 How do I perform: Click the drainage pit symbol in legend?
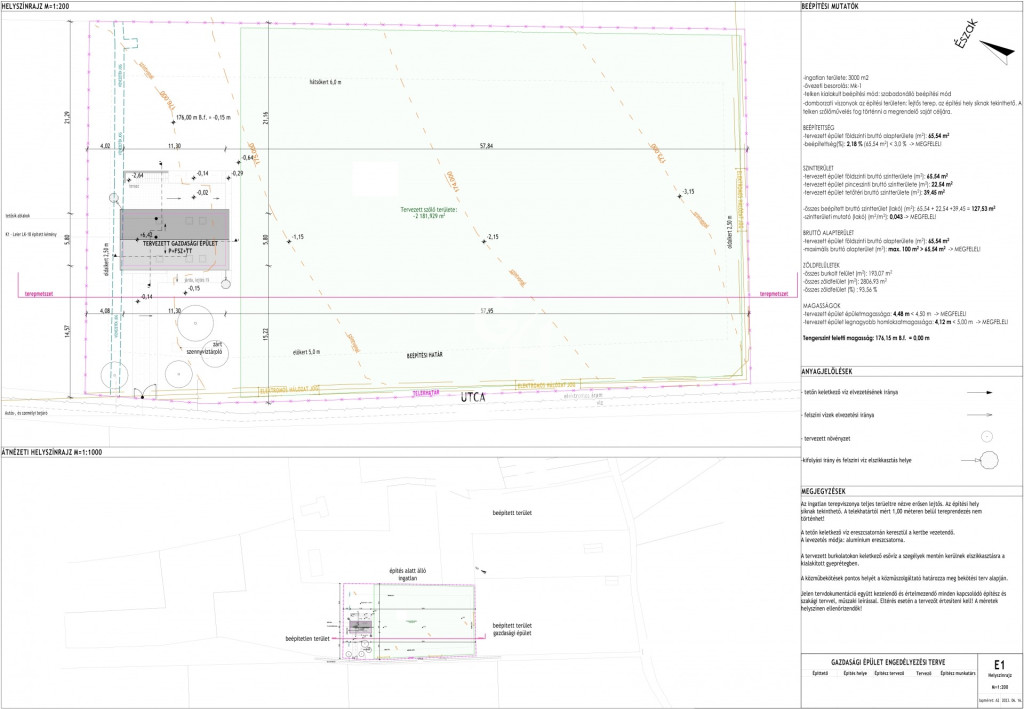tap(988, 459)
